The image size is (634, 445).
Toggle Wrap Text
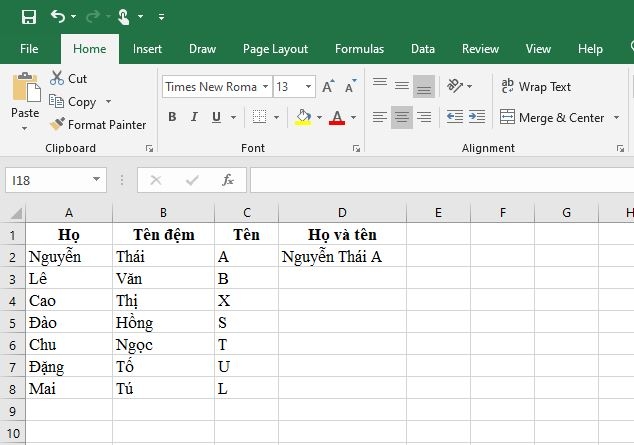(536, 86)
